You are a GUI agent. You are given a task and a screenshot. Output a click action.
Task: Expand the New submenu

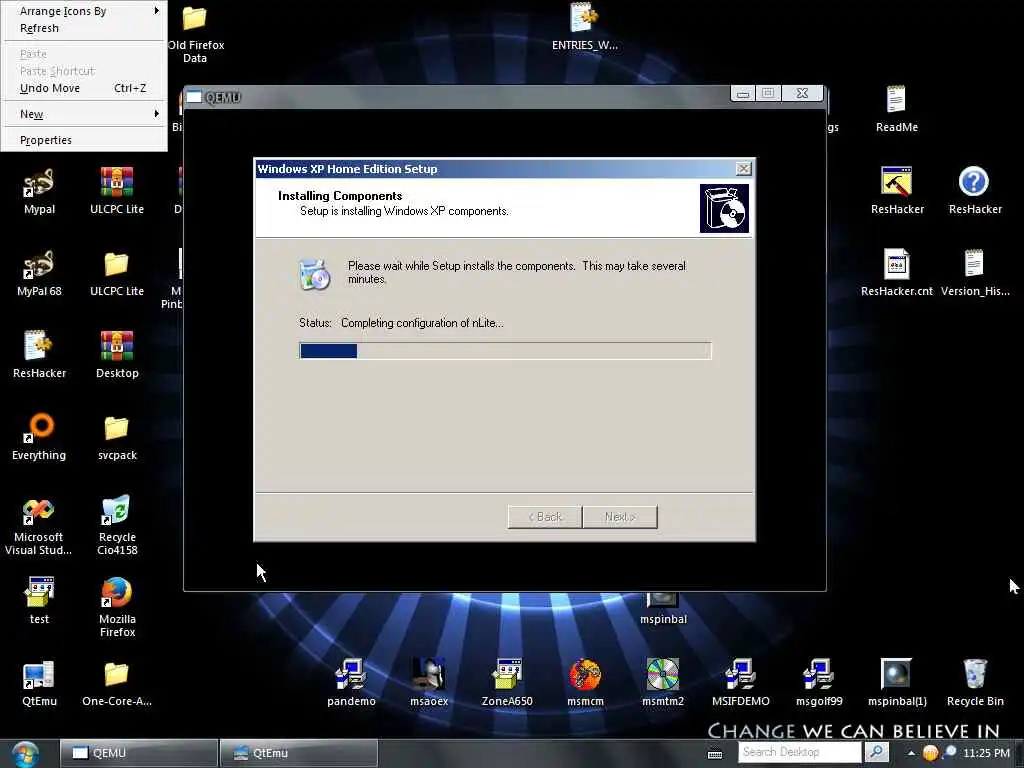84,114
